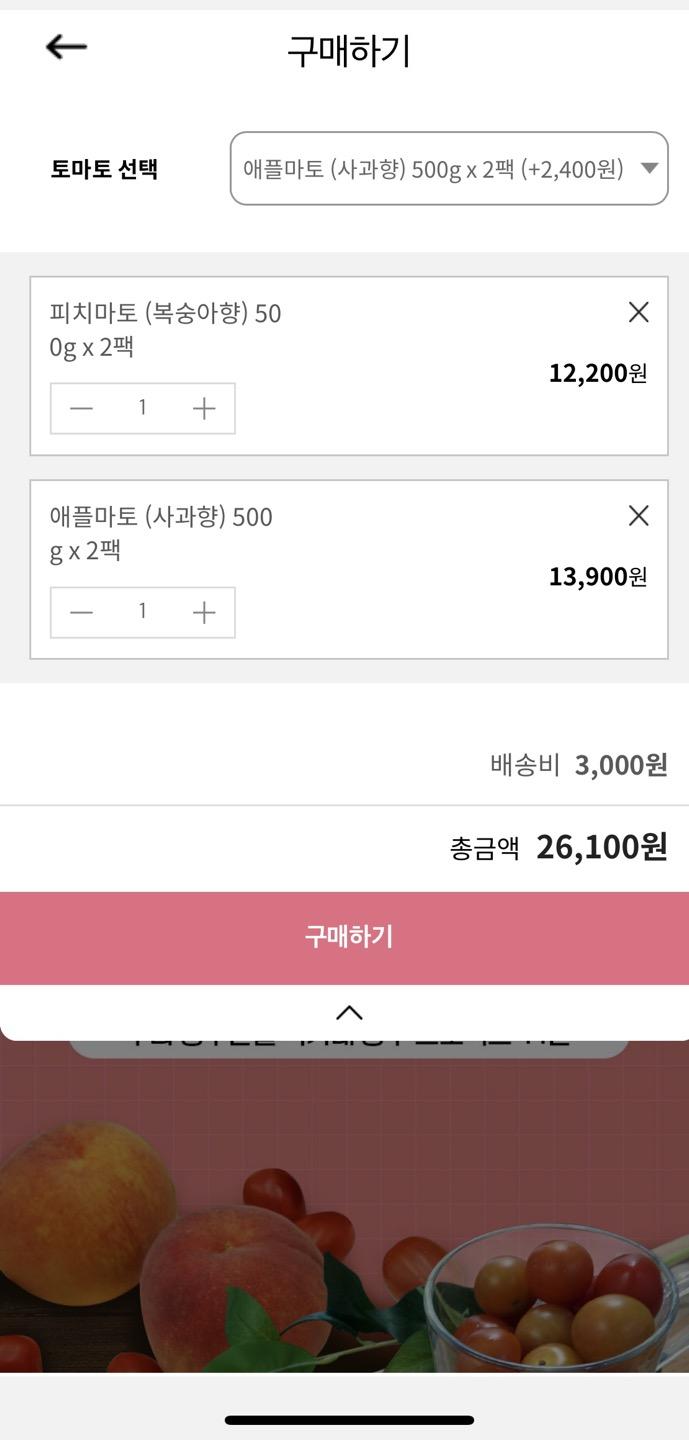Tap the 26,100원 total amount
Viewport: 689px width, 1440px height.
(601, 848)
